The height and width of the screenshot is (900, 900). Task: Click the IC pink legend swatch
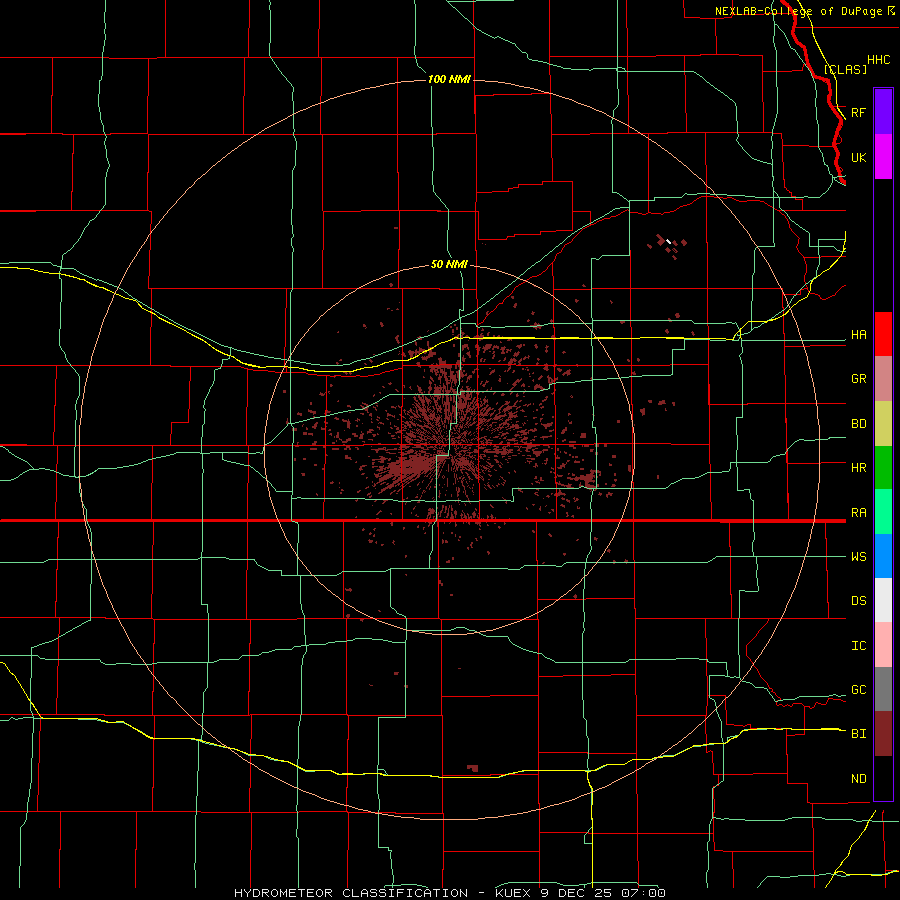[x=883, y=645]
